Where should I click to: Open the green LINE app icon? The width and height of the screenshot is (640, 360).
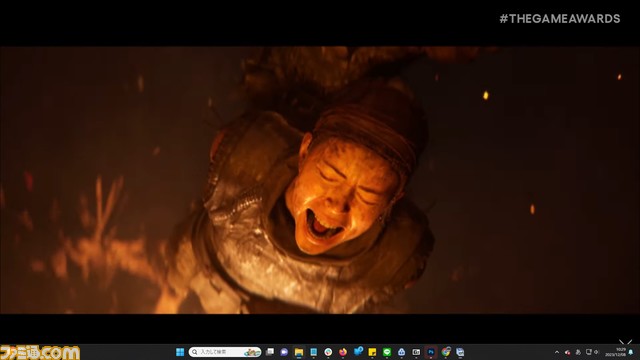tap(387, 352)
